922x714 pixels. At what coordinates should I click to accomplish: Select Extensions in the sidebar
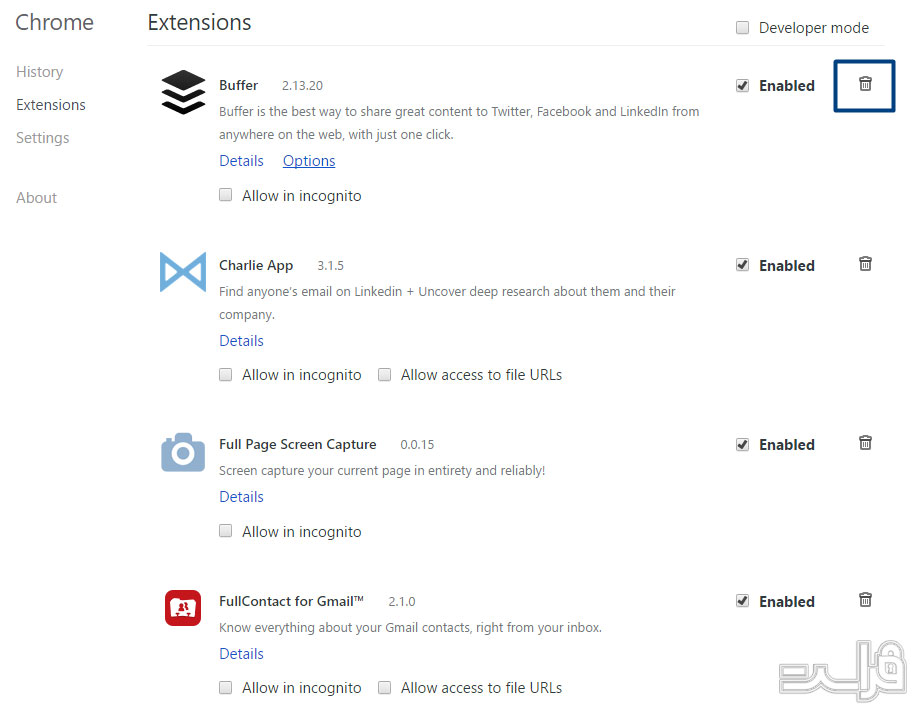(x=51, y=105)
